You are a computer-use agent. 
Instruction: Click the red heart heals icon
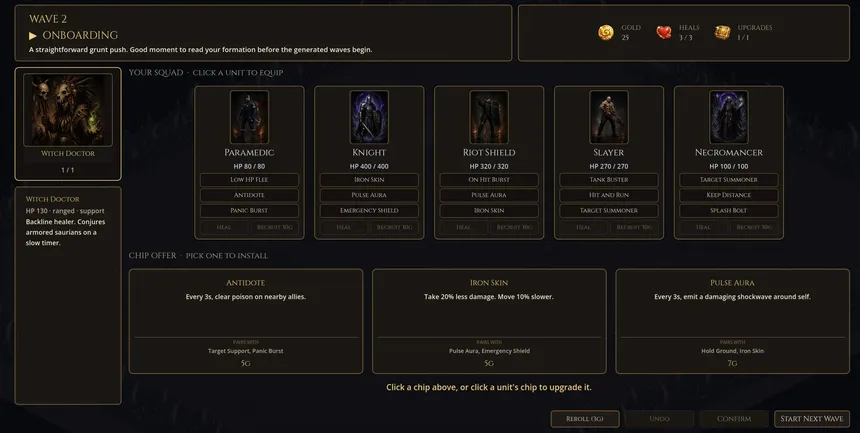(664, 33)
